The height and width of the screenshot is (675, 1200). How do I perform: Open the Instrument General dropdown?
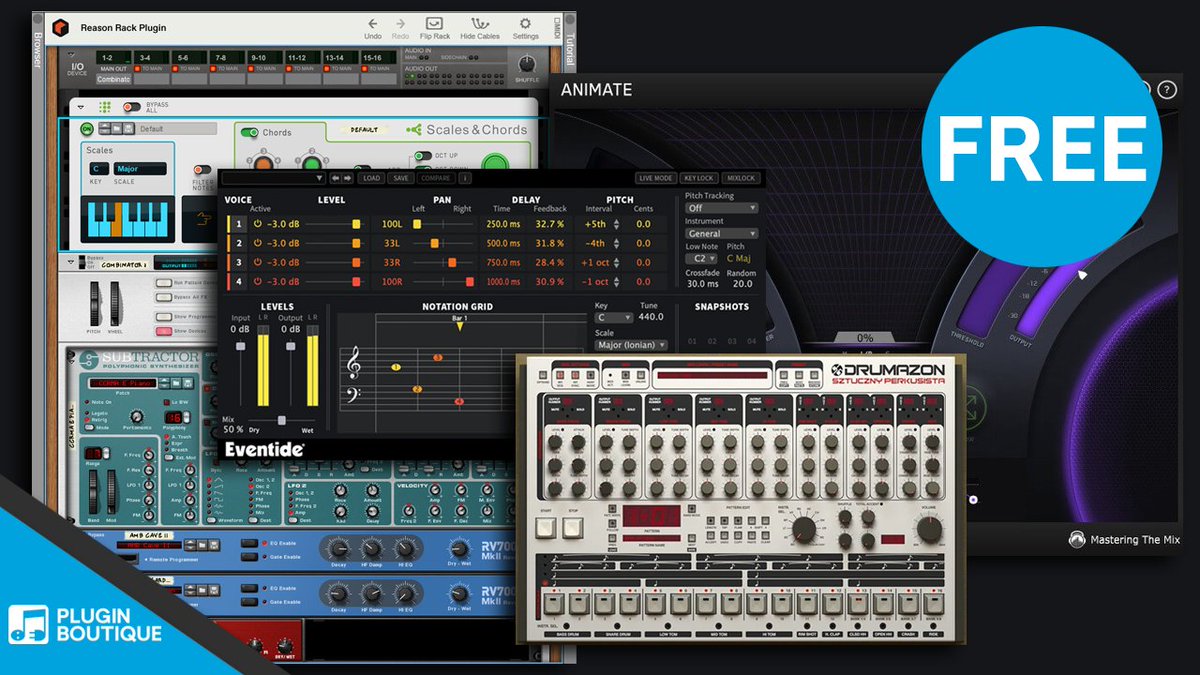(721, 233)
